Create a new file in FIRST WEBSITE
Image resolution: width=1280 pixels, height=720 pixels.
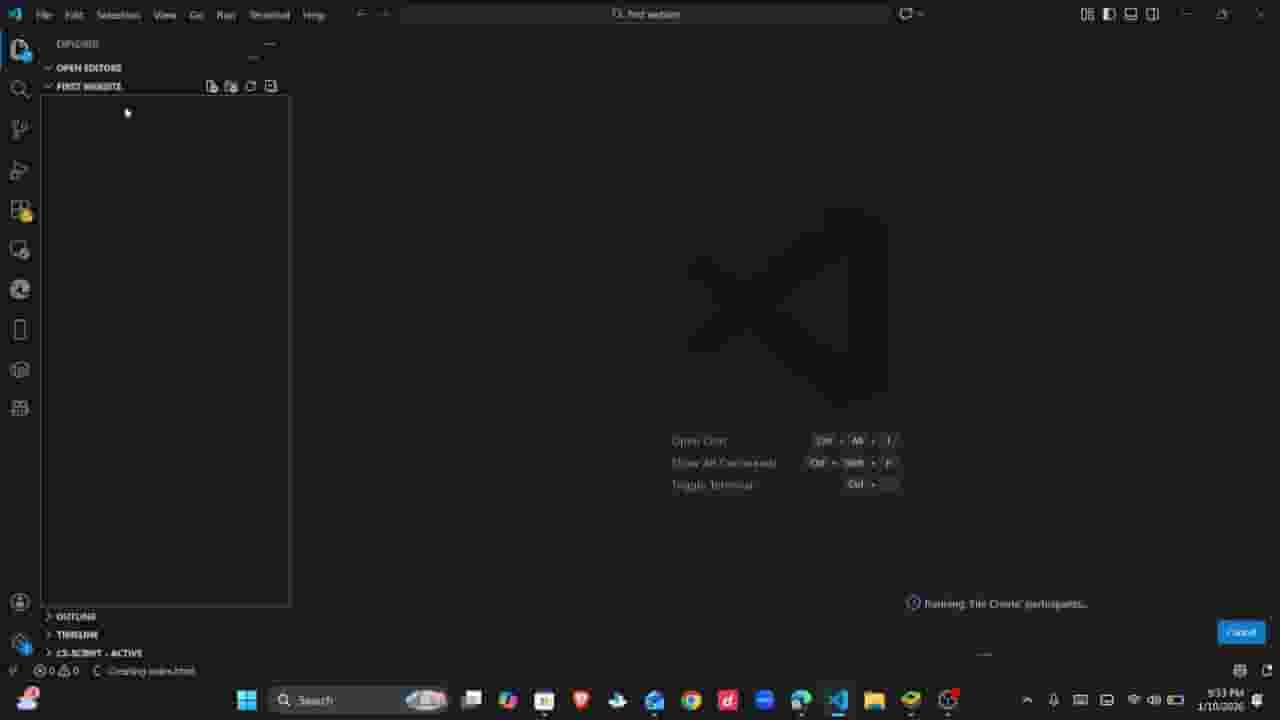tap(212, 87)
